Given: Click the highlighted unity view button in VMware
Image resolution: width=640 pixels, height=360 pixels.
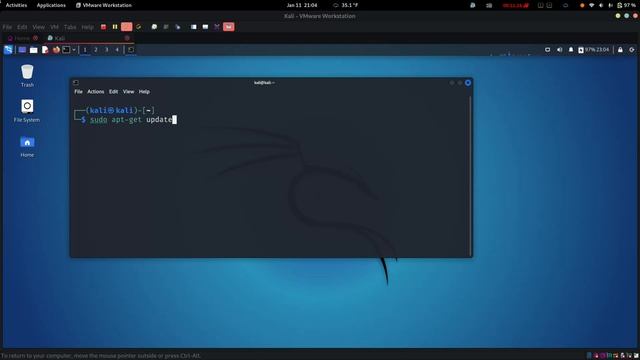Looking at the screenshot, I should point(229,27).
